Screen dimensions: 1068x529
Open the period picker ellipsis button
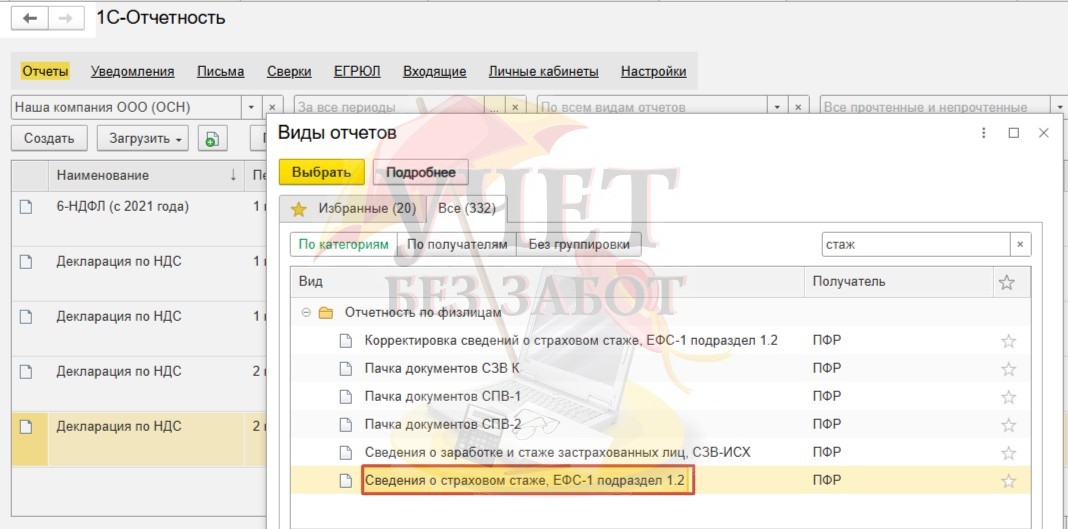coord(494,108)
